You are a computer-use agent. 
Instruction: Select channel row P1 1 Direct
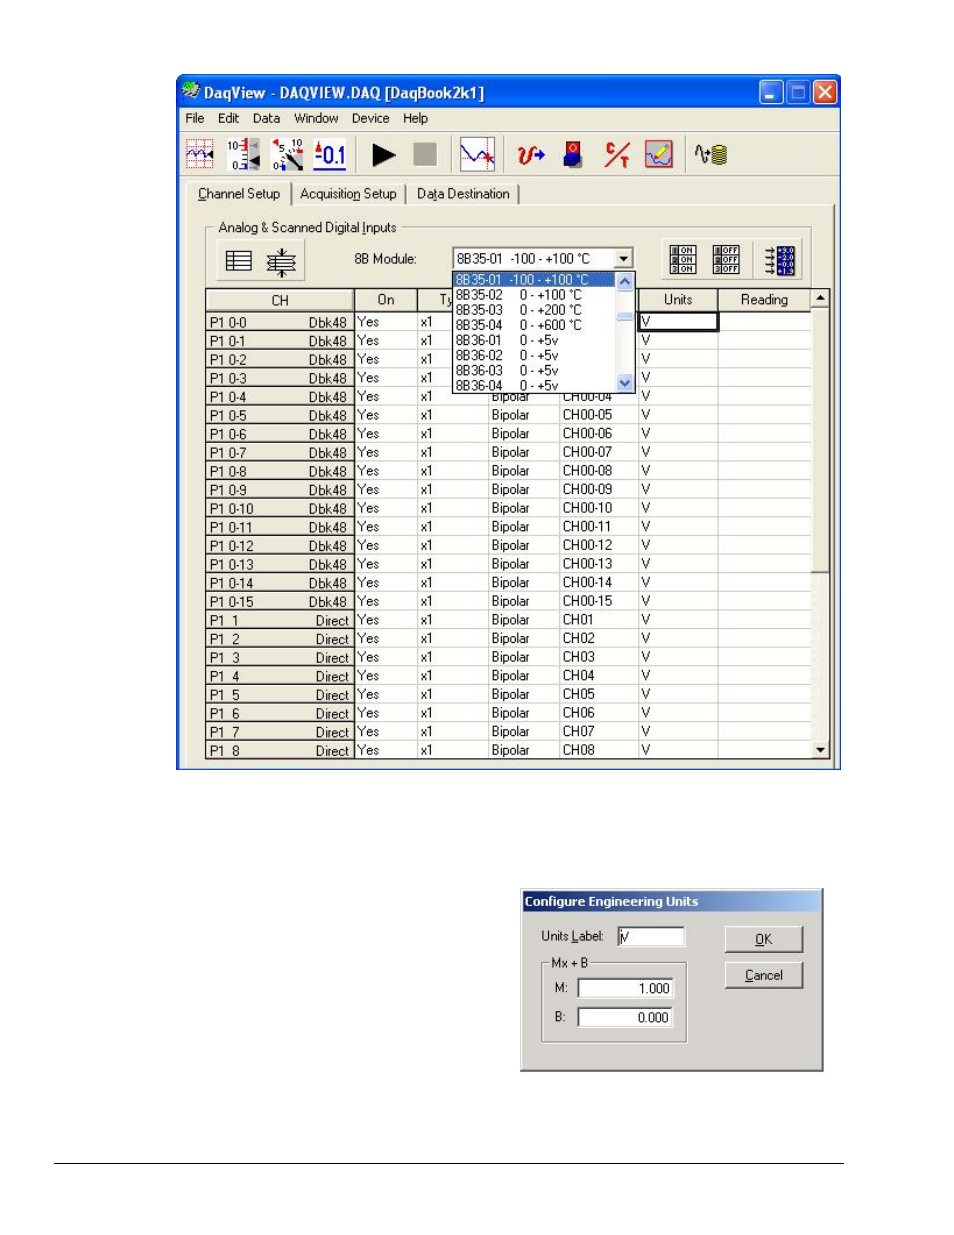(280, 620)
